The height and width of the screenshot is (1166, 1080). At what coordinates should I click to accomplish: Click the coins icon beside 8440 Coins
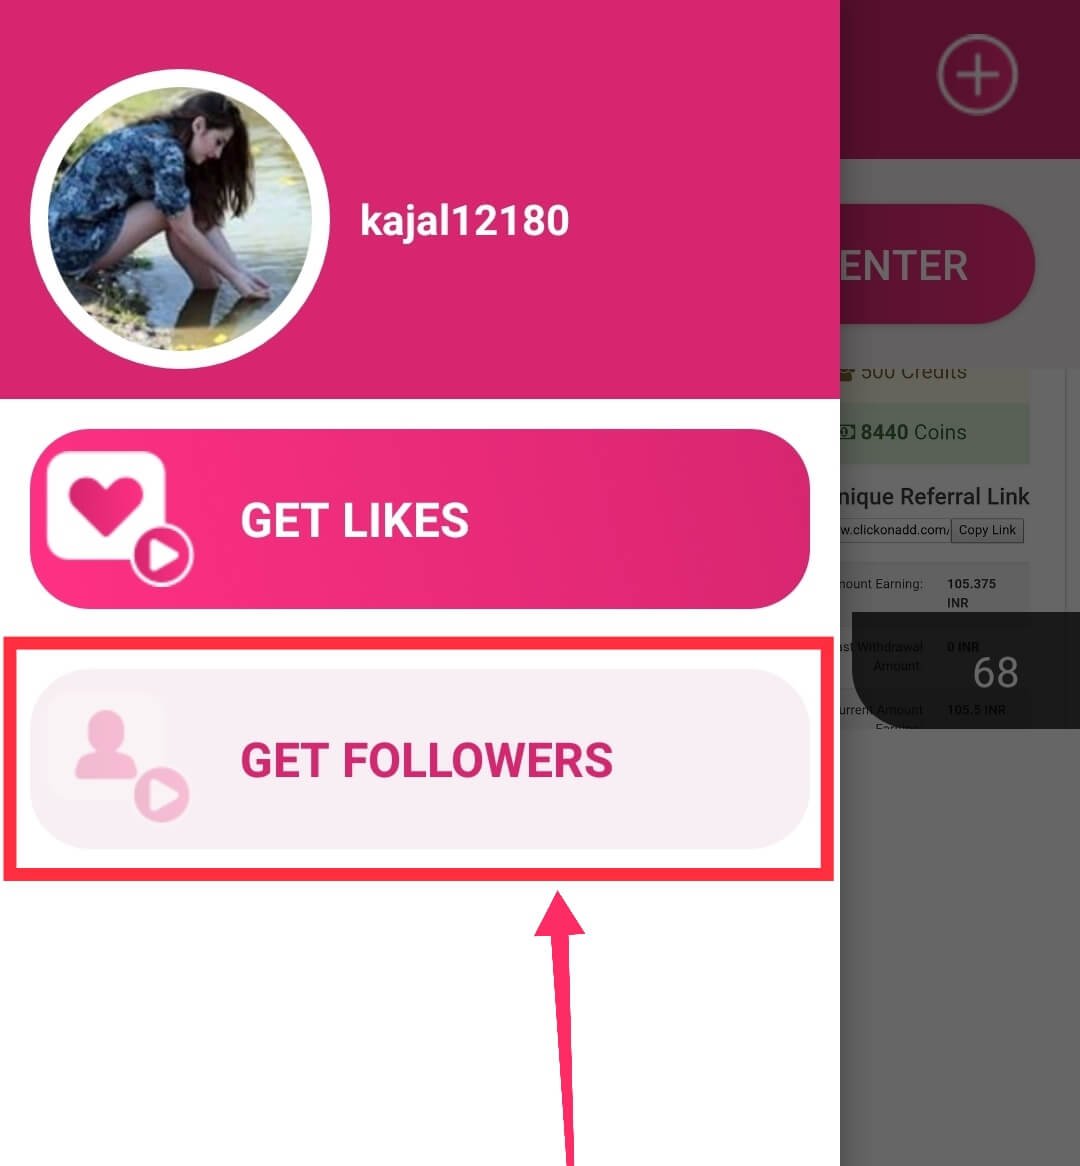click(847, 432)
